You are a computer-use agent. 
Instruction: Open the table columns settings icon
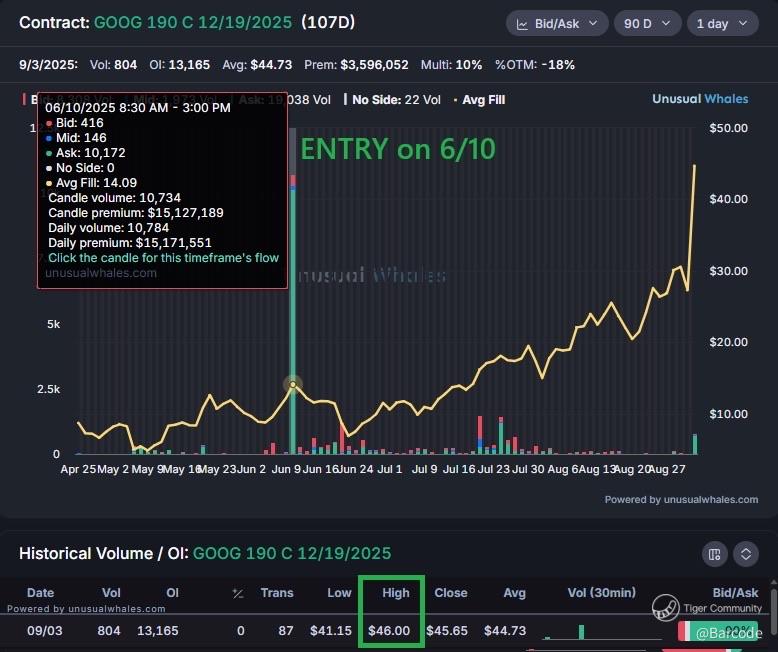(x=714, y=554)
